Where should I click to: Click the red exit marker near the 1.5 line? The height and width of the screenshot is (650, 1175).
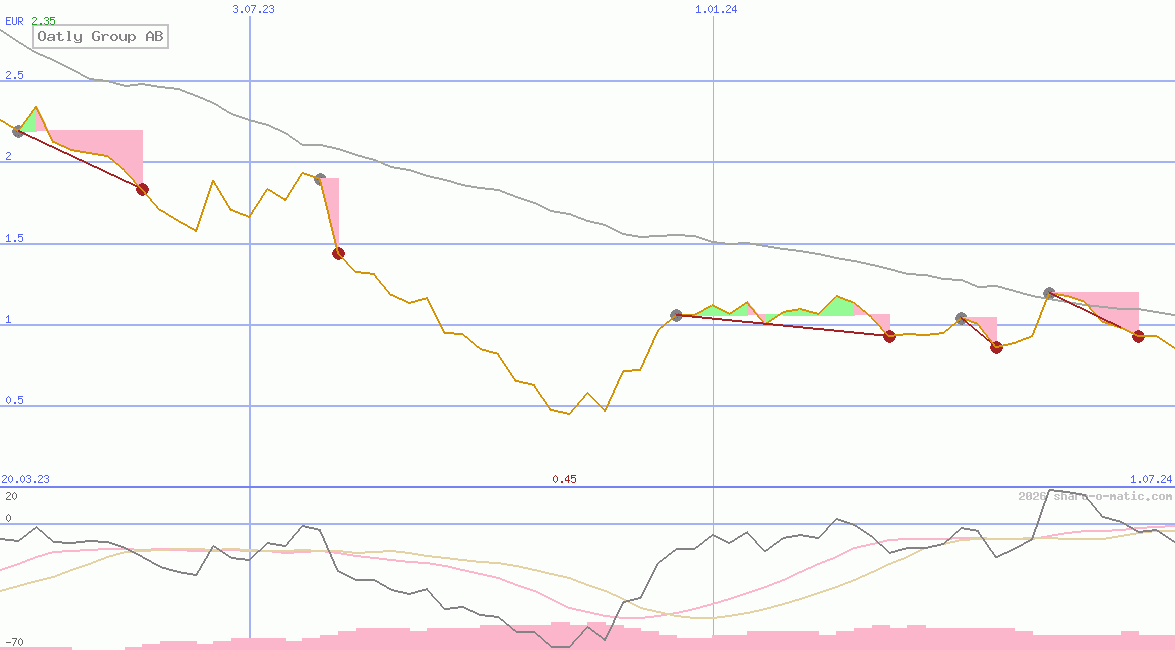(338, 253)
